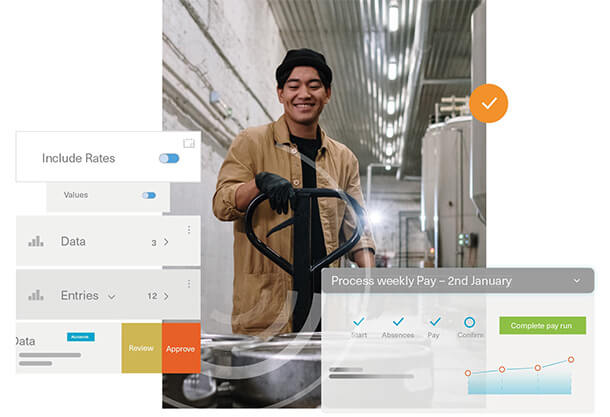Expand the Entries row right chevron

click(x=166, y=296)
